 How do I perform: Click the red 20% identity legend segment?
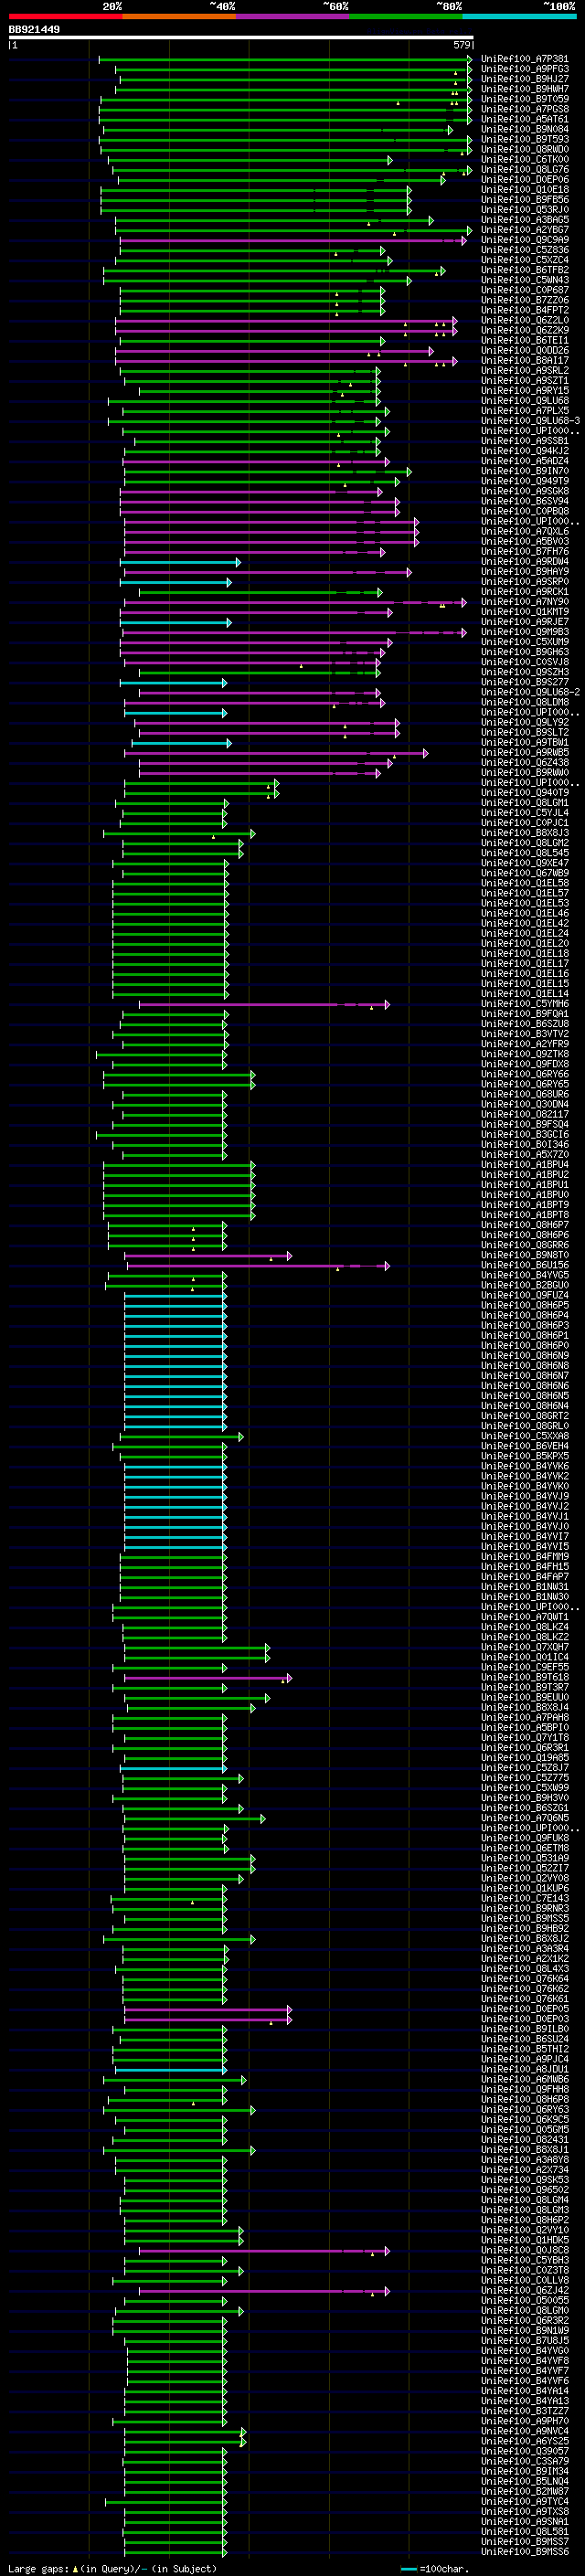click(x=65, y=17)
